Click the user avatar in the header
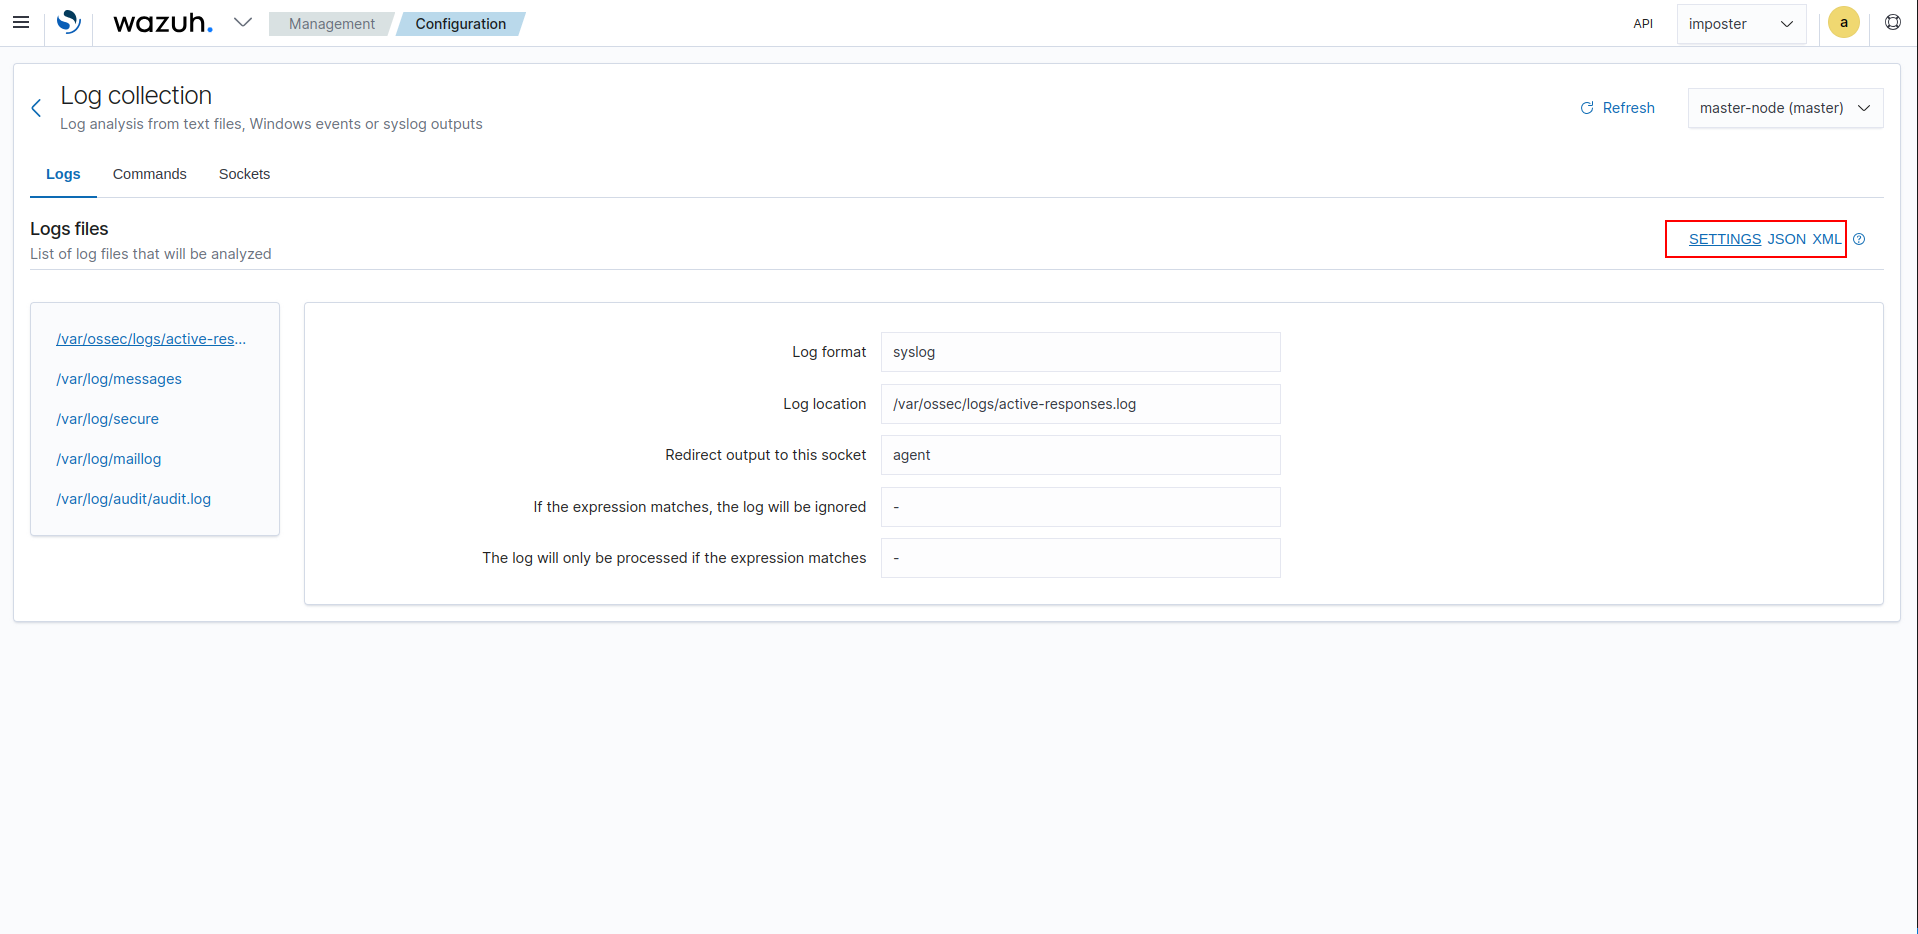The image size is (1918, 934). pyautogui.click(x=1843, y=21)
